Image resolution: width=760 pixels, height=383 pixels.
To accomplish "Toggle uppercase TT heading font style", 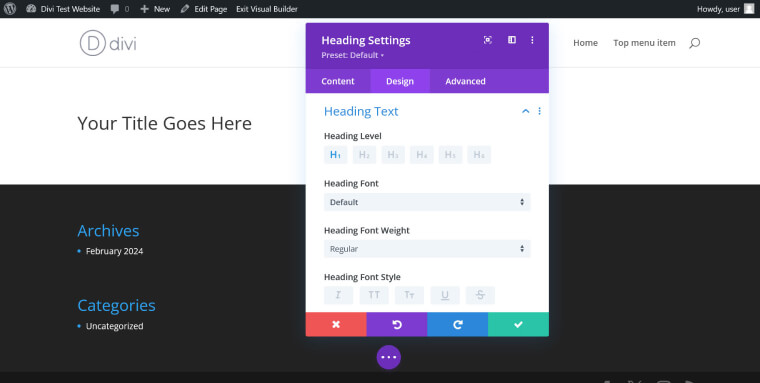I will pyautogui.click(x=374, y=295).
